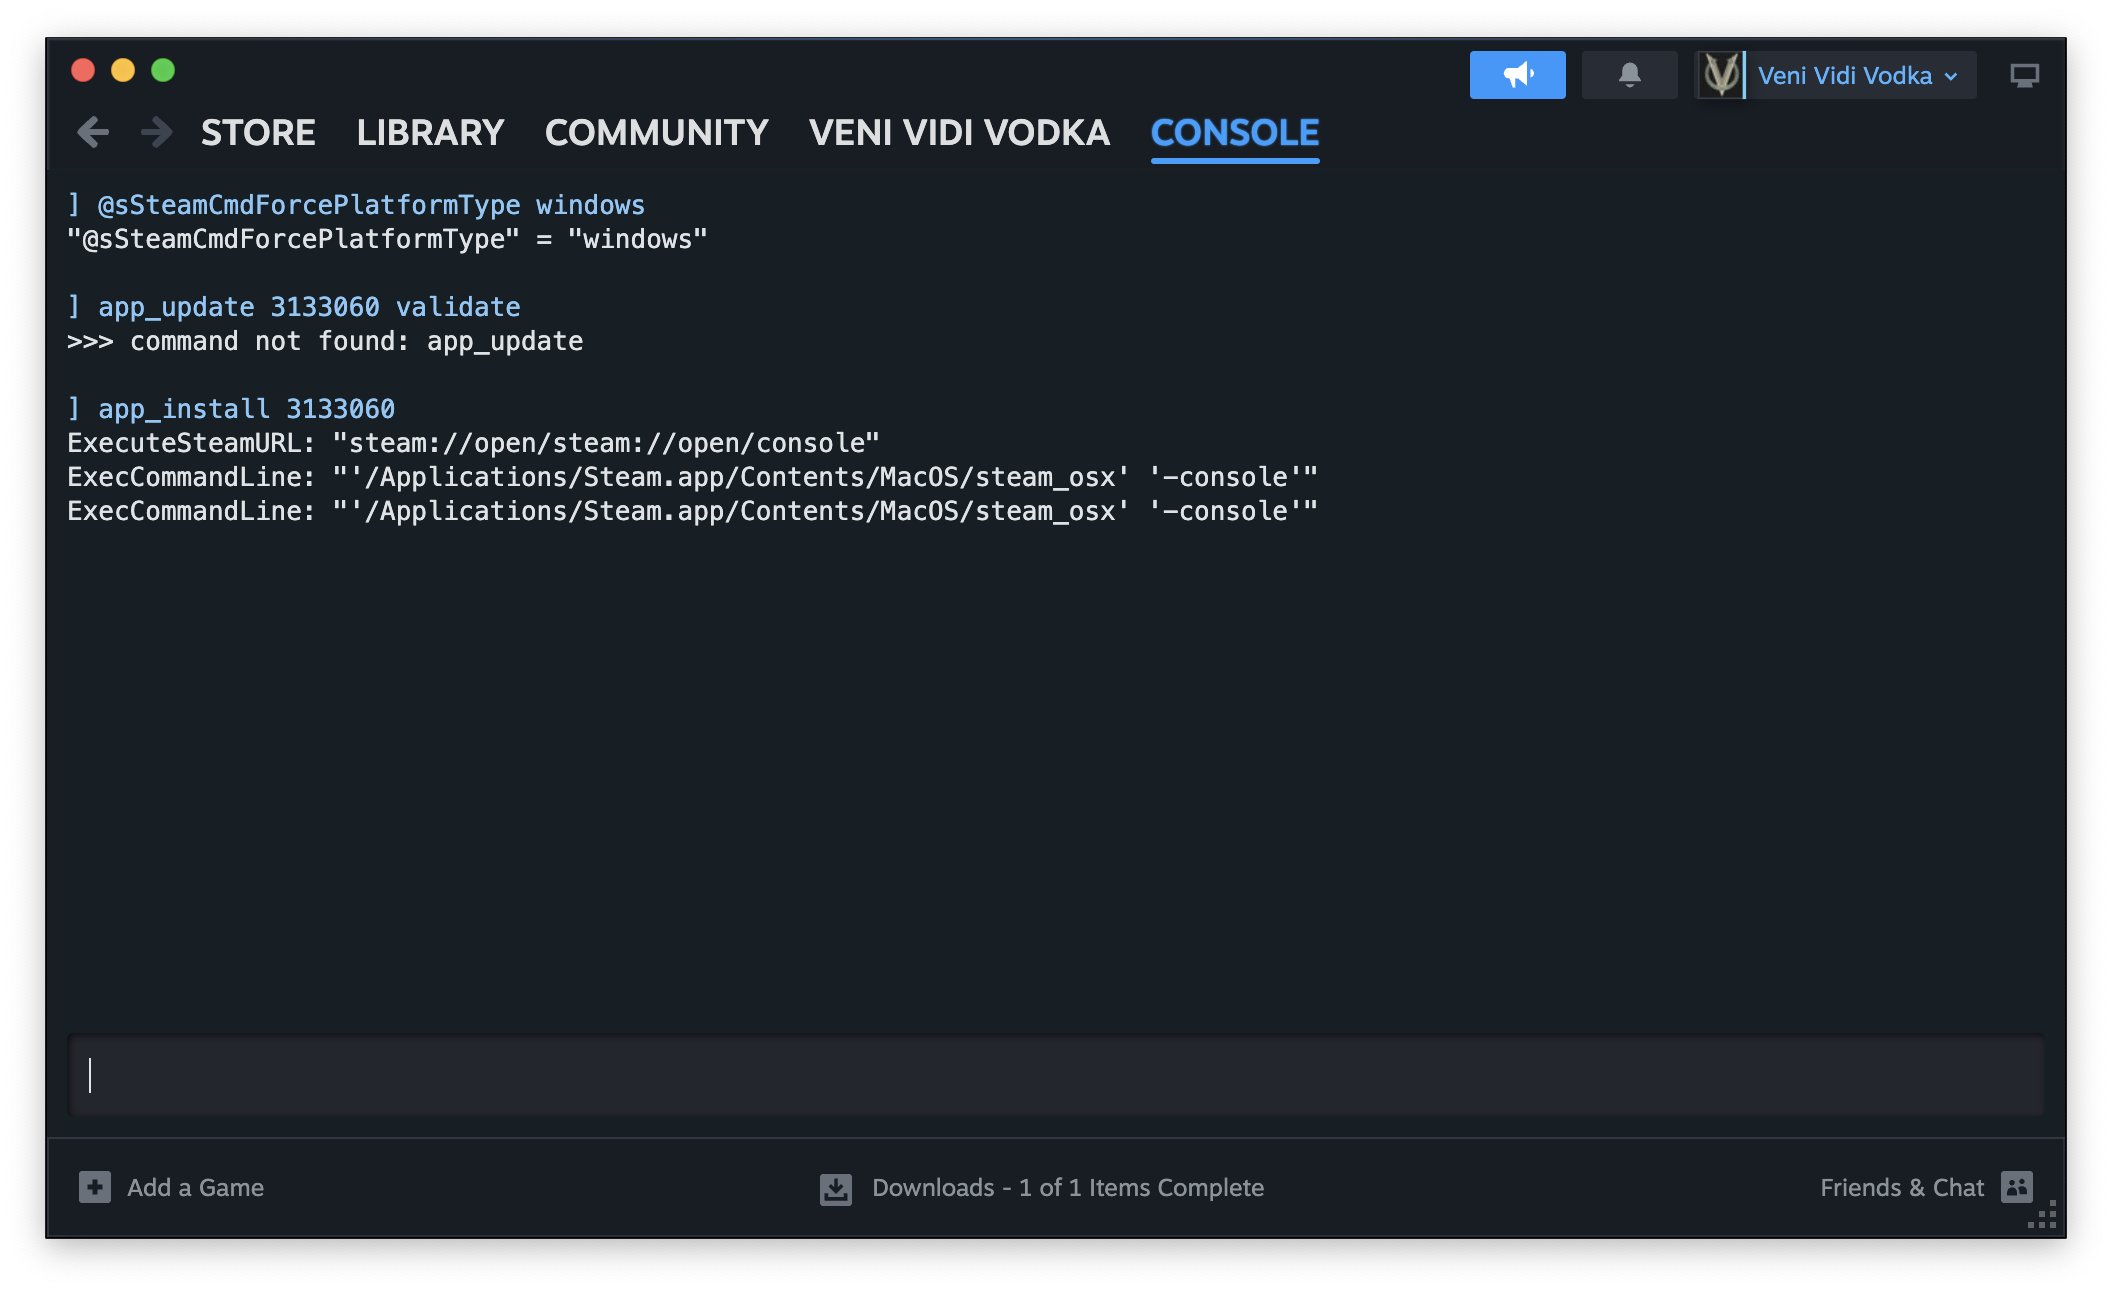Click the Friends & Chat label
The height and width of the screenshot is (1292, 2112).
(1901, 1188)
